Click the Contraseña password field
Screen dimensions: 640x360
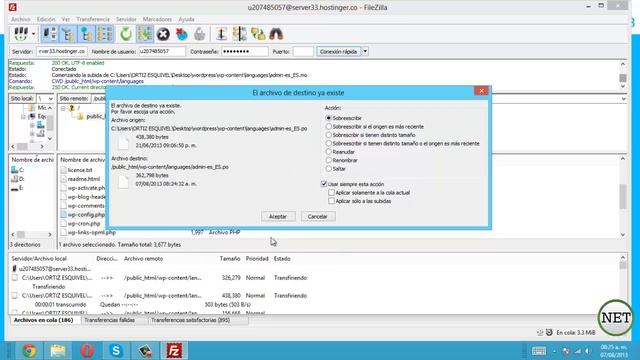[244, 51]
